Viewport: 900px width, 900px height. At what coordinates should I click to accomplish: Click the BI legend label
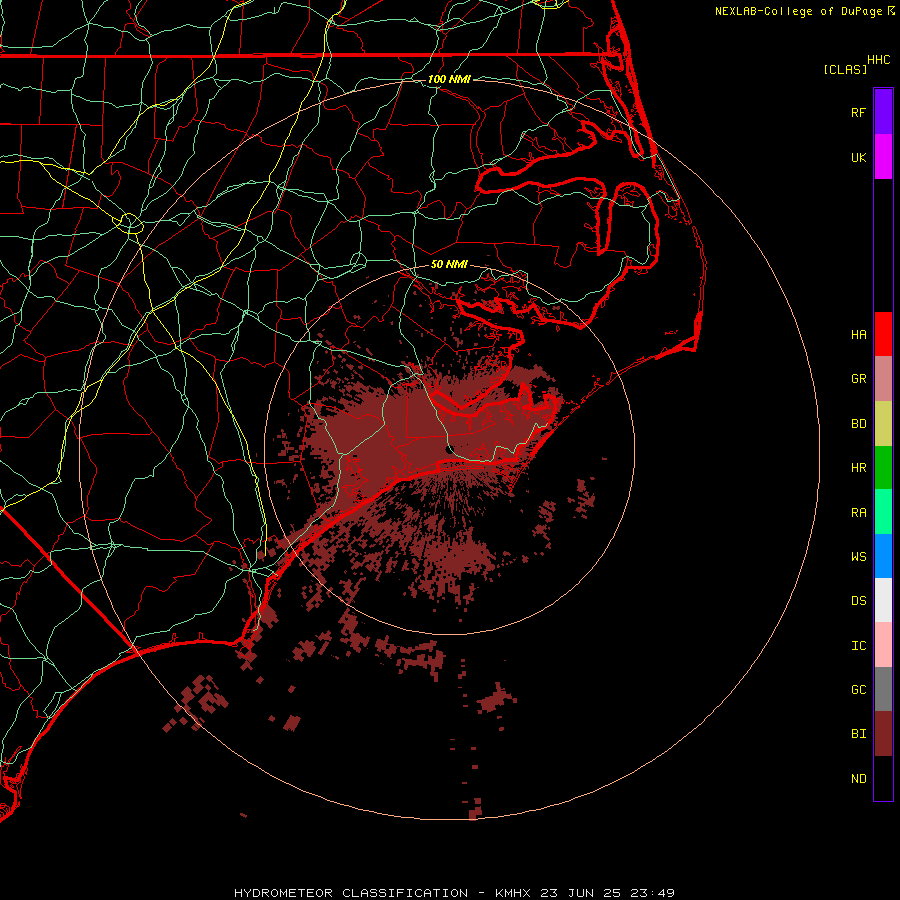click(858, 734)
